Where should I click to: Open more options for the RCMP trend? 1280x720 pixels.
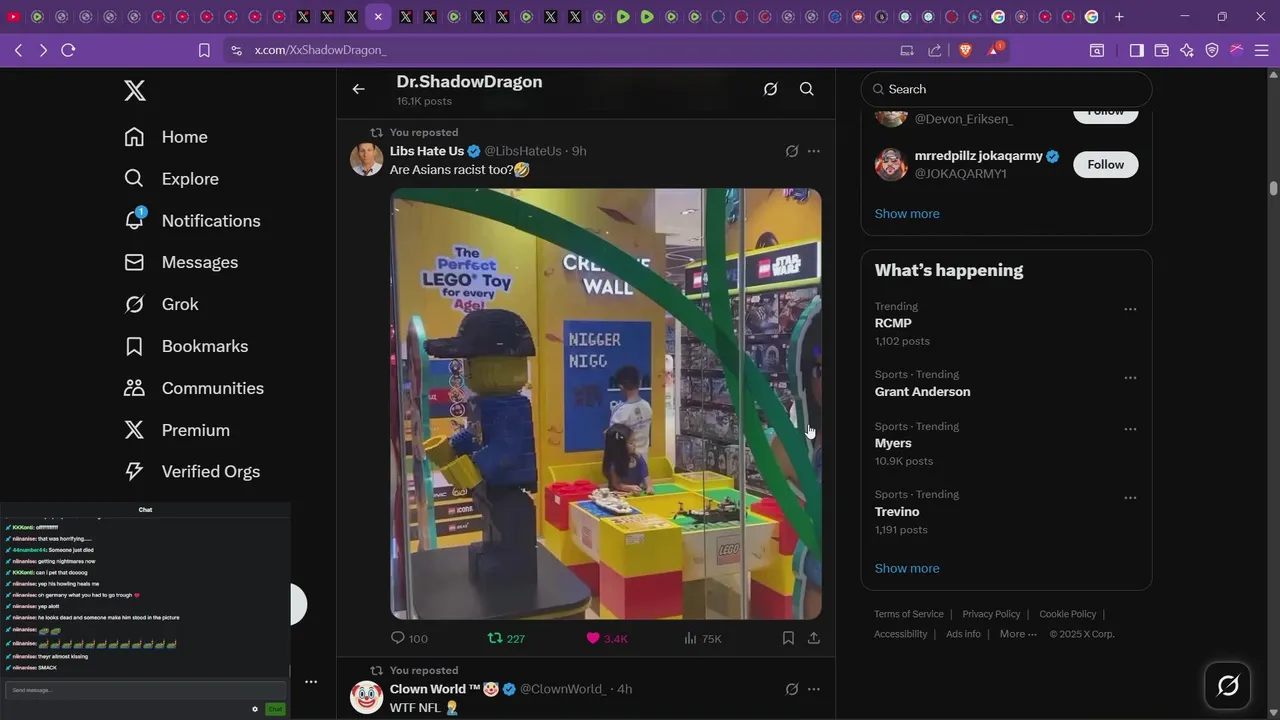click(1130, 309)
